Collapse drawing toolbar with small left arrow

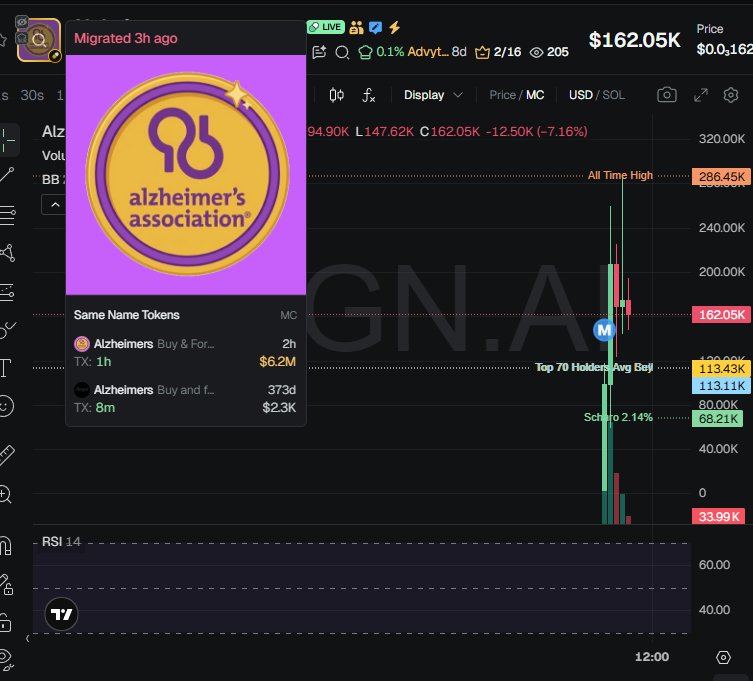[27, 639]
